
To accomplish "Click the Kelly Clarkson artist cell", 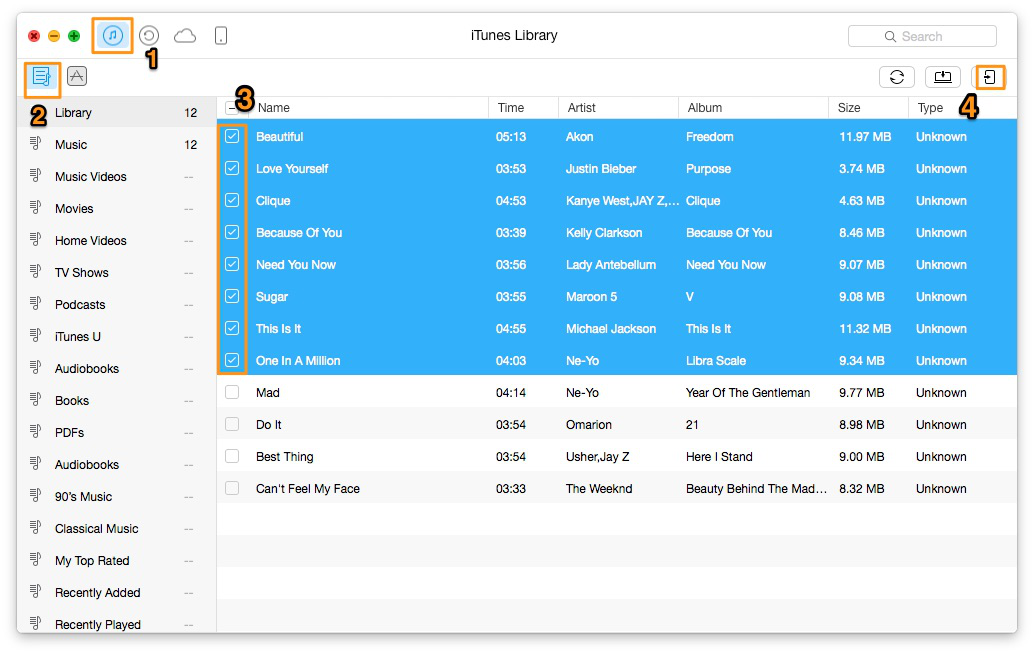I will tap(603, 233).
